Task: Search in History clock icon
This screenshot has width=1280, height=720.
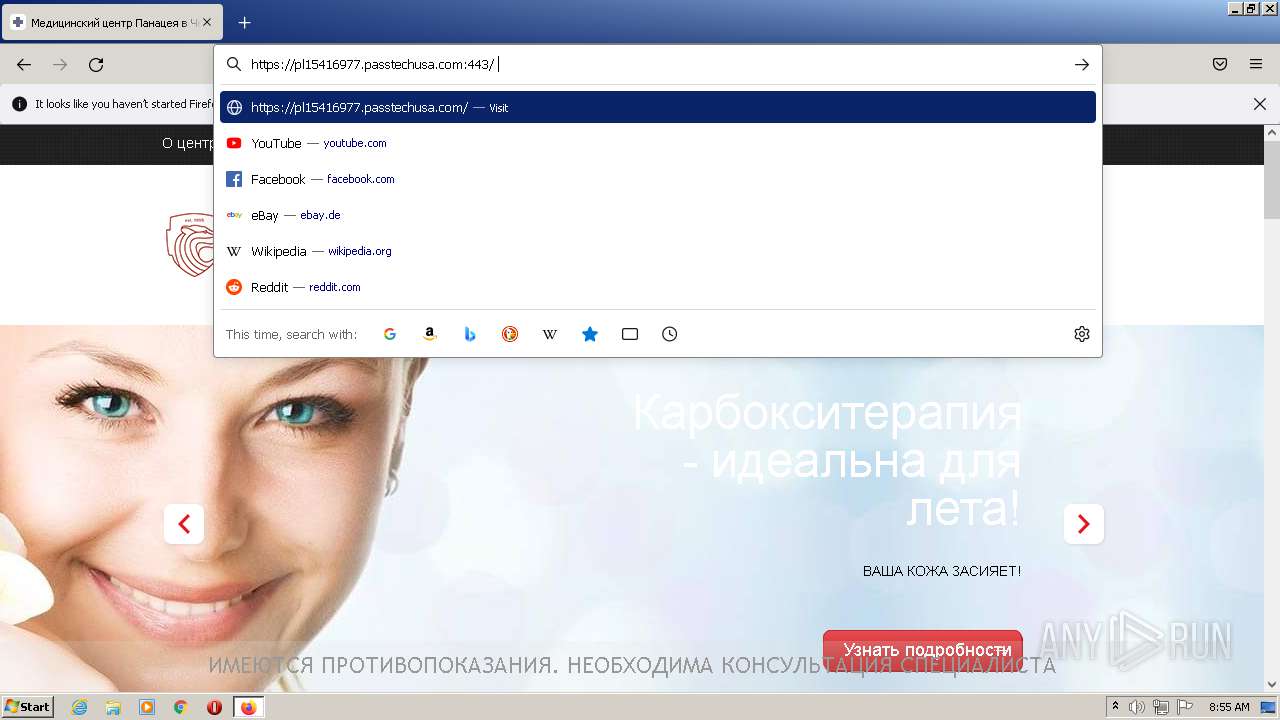Action: click(x=670, y=334)
